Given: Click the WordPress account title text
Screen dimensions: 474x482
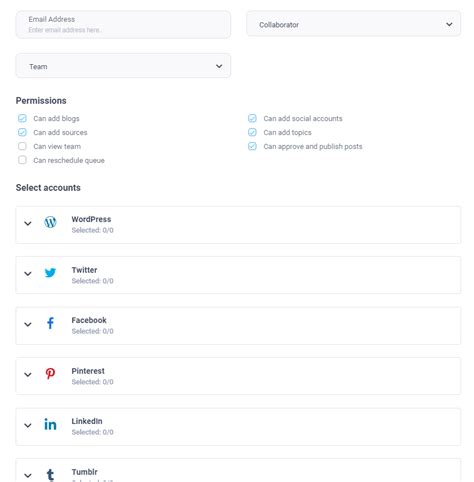Looking at the screenshot, I should [x=91, y=219].
